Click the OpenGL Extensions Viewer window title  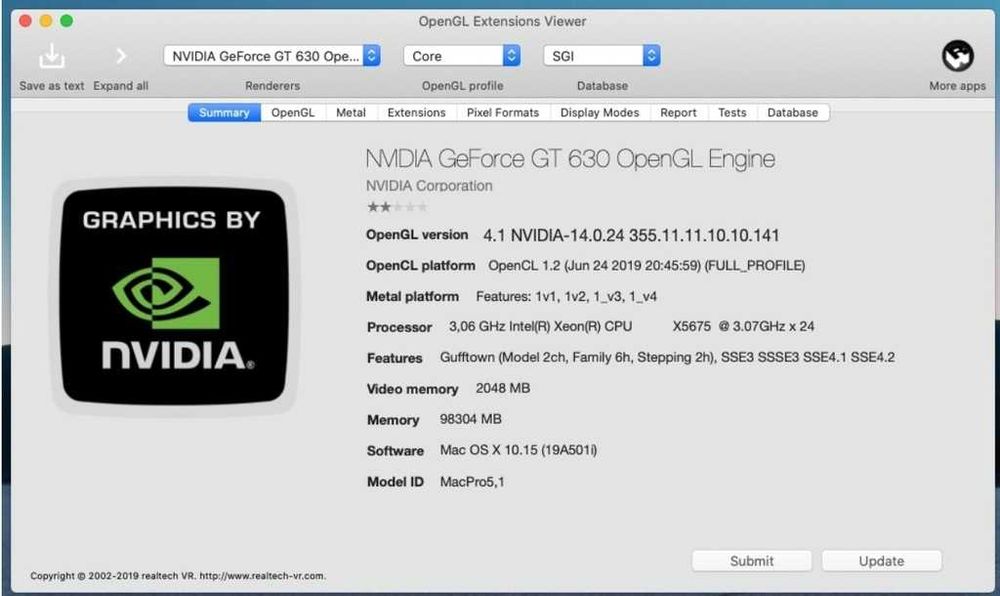tap(502, 21)
